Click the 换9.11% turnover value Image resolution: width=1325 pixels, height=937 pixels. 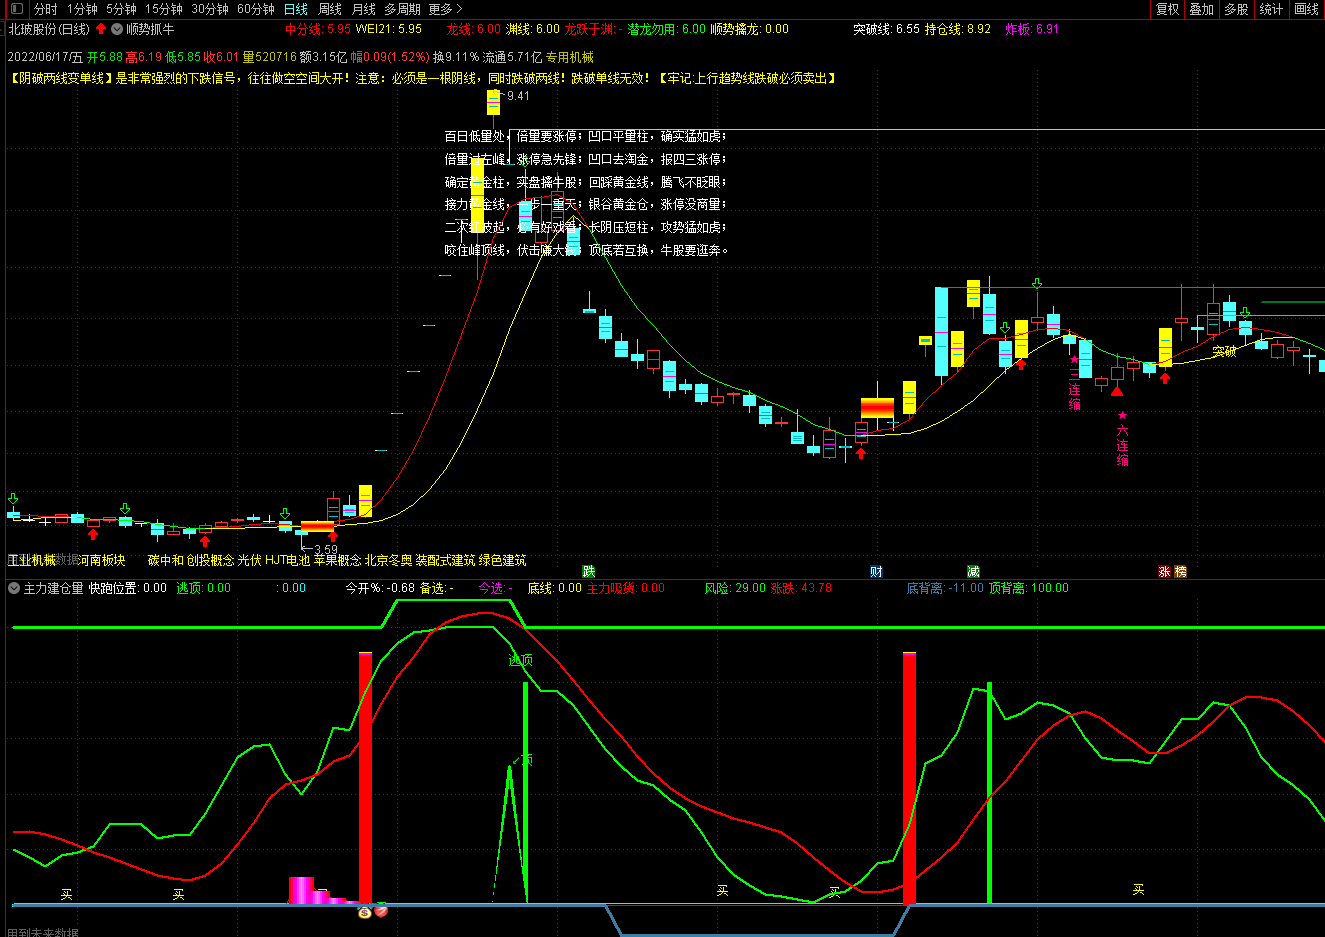pos(455,57)
